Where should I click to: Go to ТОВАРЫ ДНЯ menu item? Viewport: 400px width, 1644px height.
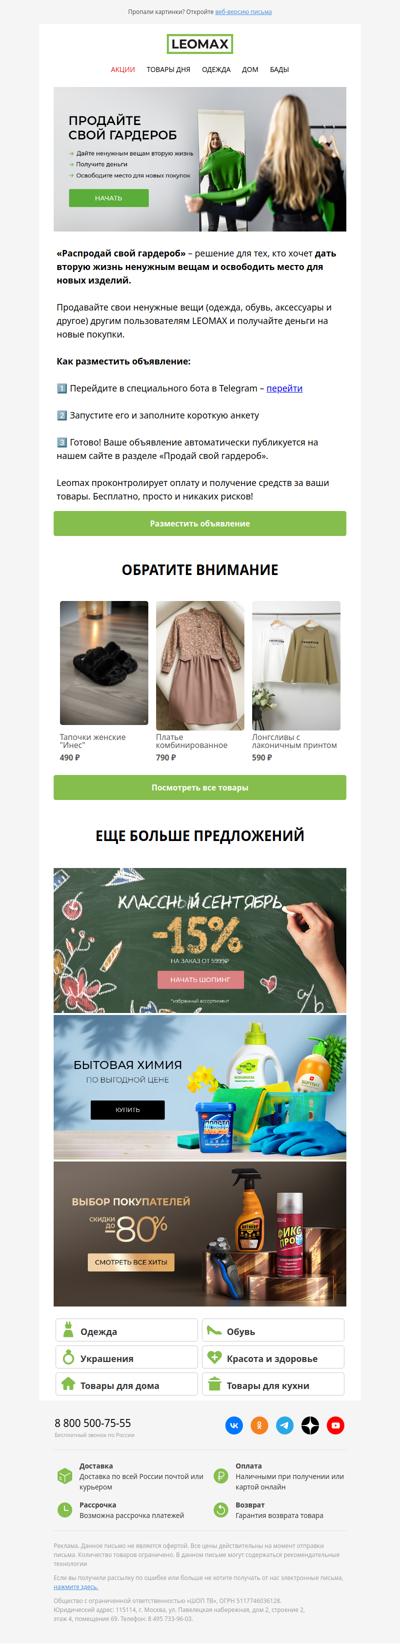pyautogui.click(x=168, y=70)
